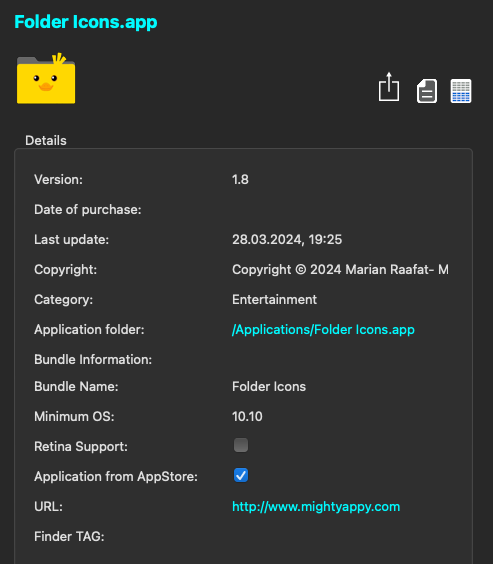The image size is (493, 564).
Task: Toggle the Retina Support checkbox
Action: 241,445
